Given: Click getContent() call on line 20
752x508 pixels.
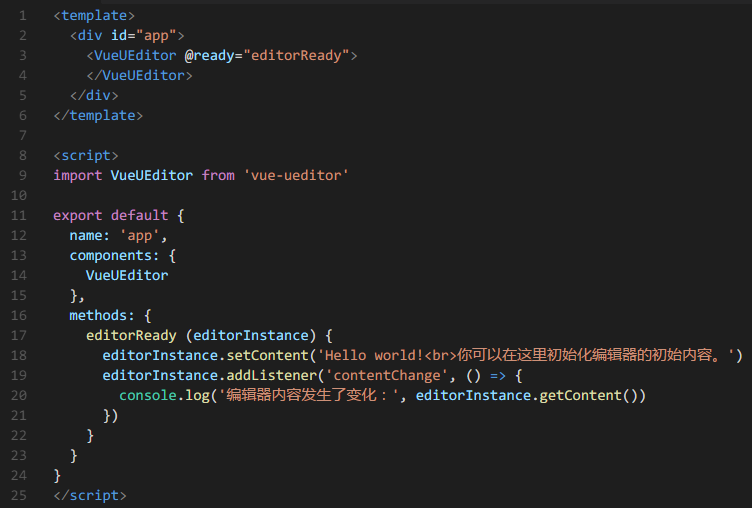Looking at the screenshot, I should click(x=588, y=395).
